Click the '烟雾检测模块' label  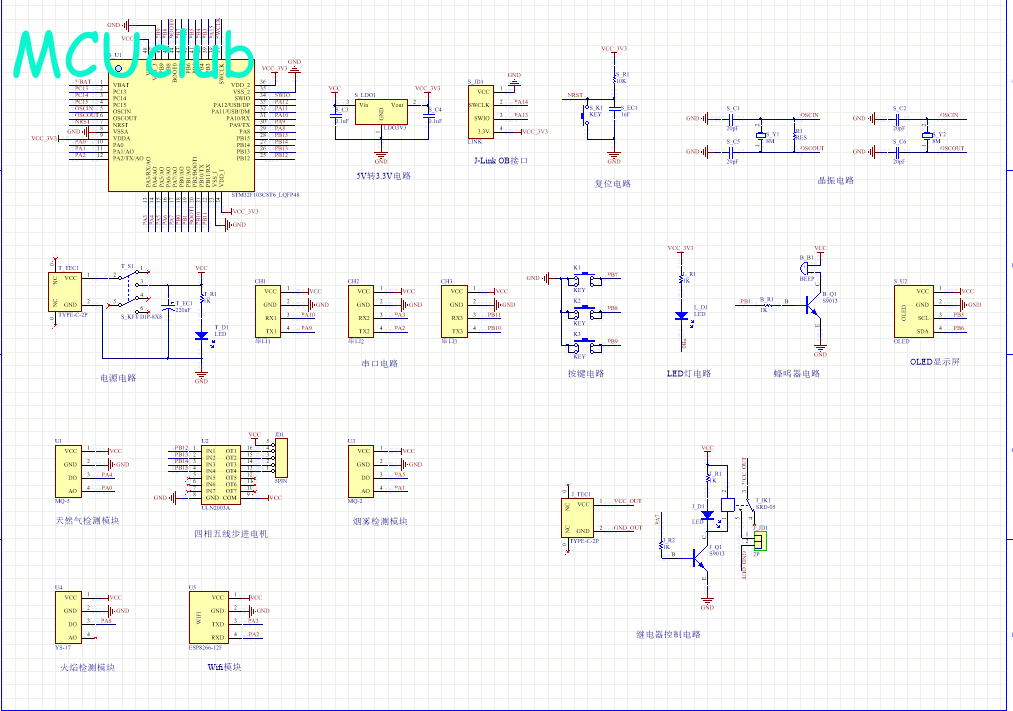[380, 521]
